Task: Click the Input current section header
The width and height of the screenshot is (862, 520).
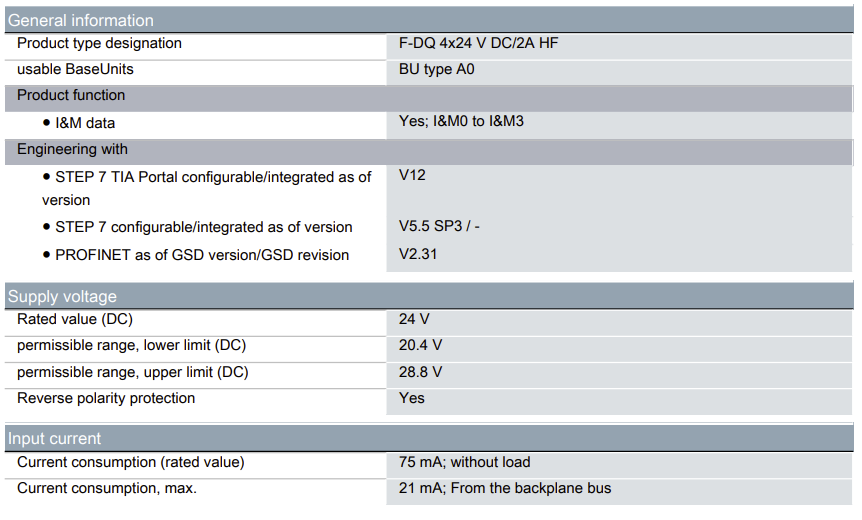Action: point(54,438)
